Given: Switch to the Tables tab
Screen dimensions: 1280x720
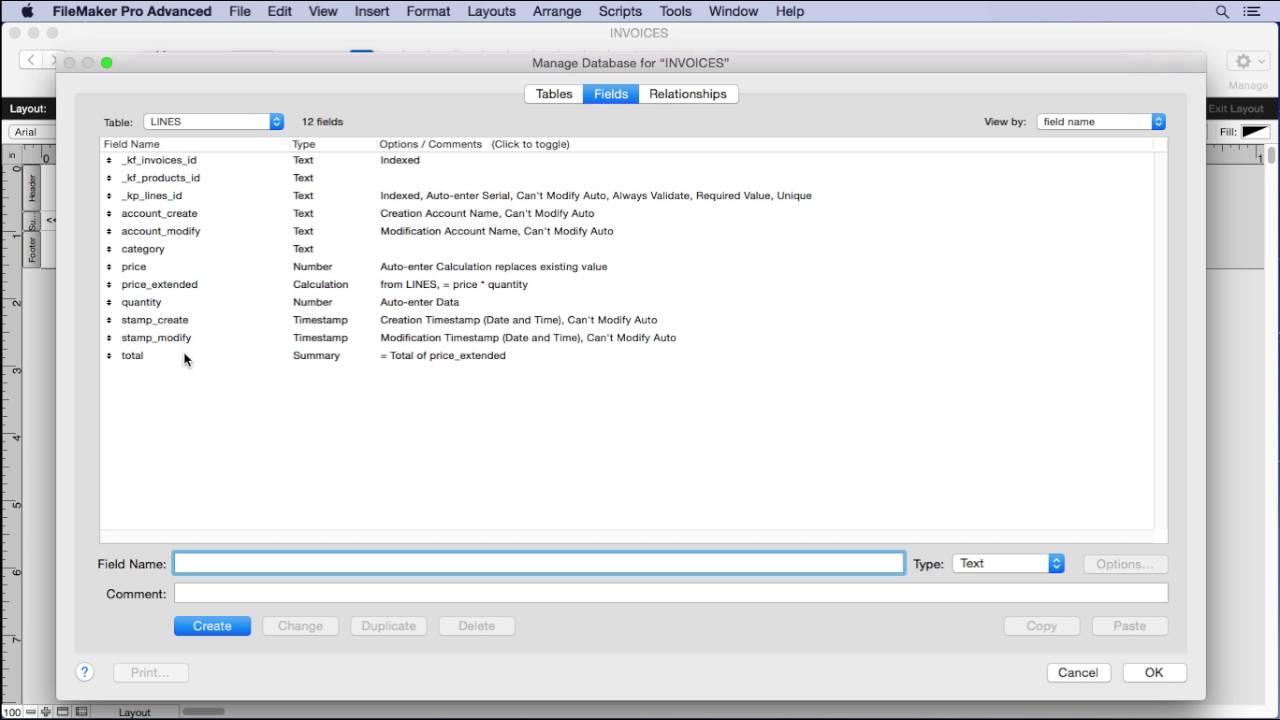Looking at the screenshot, I should [x=554, y=94].
